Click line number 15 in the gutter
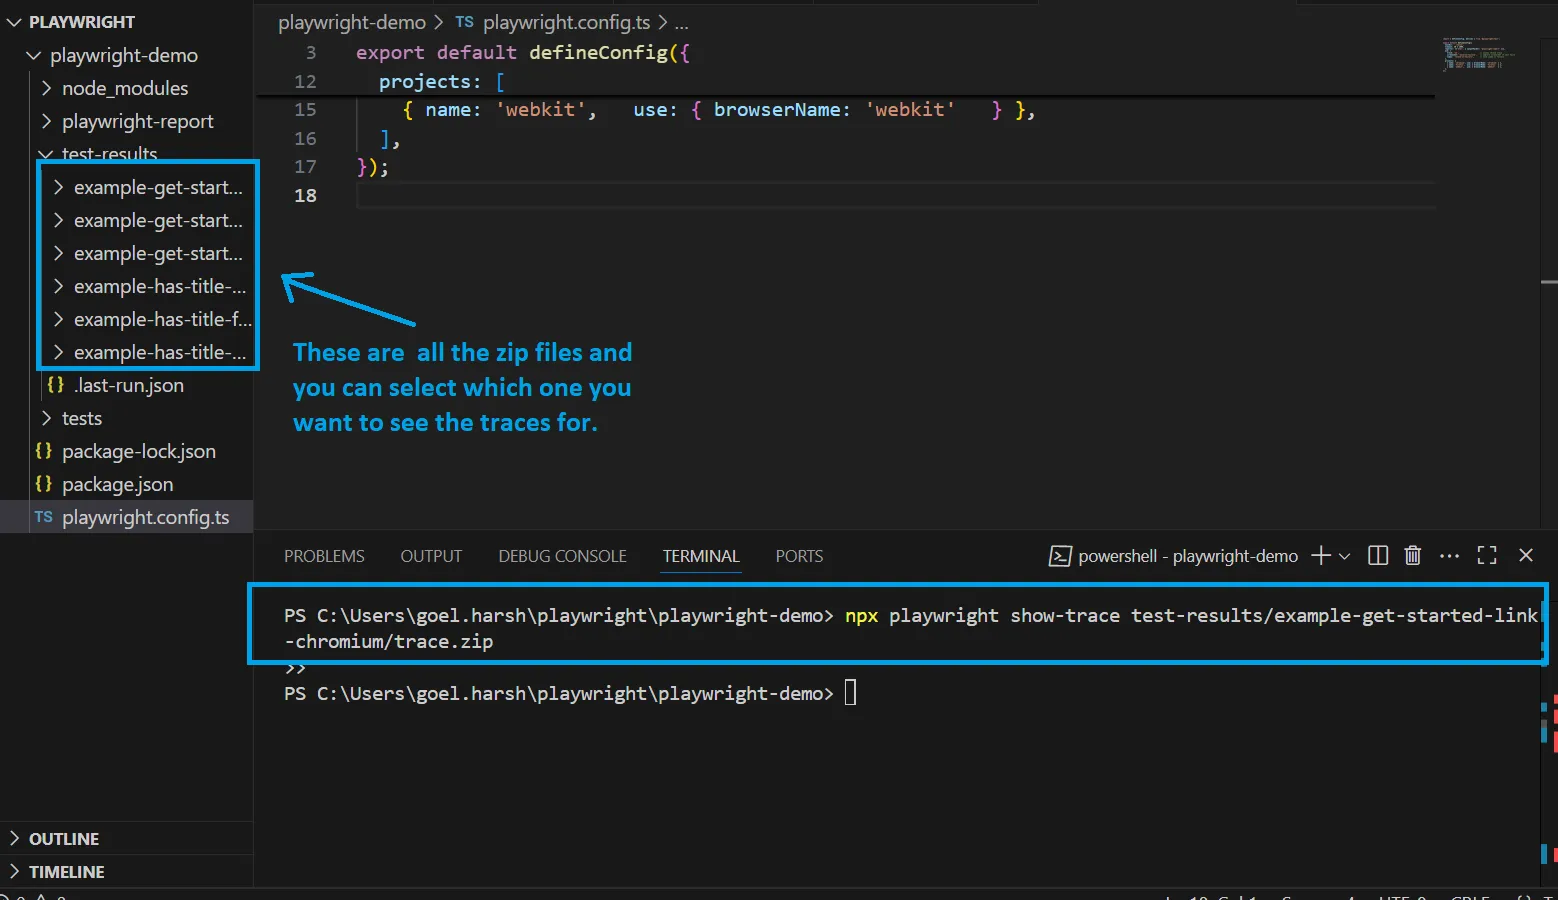Screen dimensions: 1558x900 305,110
